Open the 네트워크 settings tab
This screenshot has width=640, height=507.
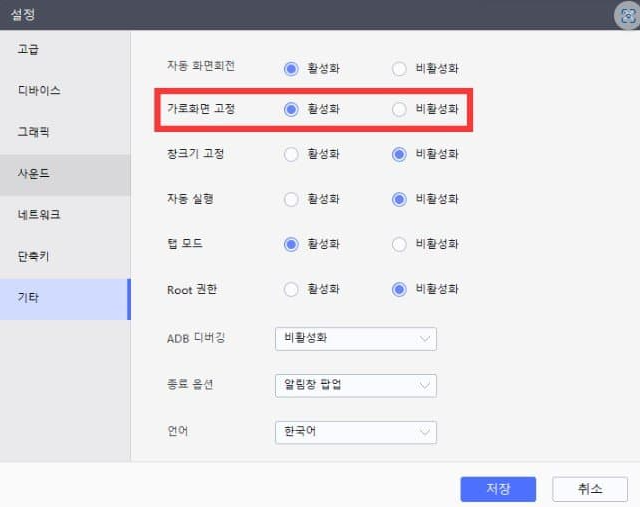click(x=65, y=216)
